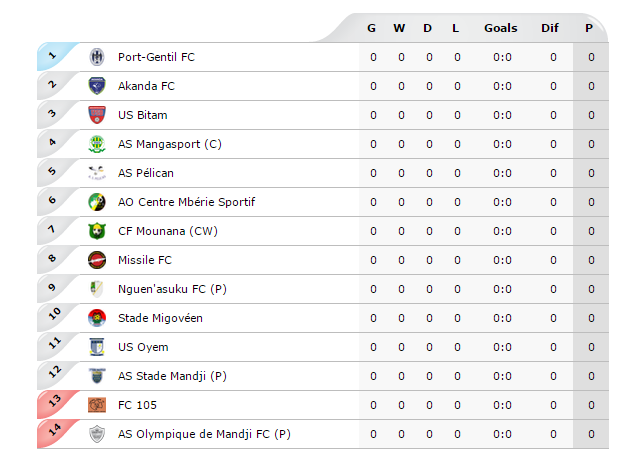Screen dimensions: 632x470
Task: Click the P points column header
Action: coord(589,28)
